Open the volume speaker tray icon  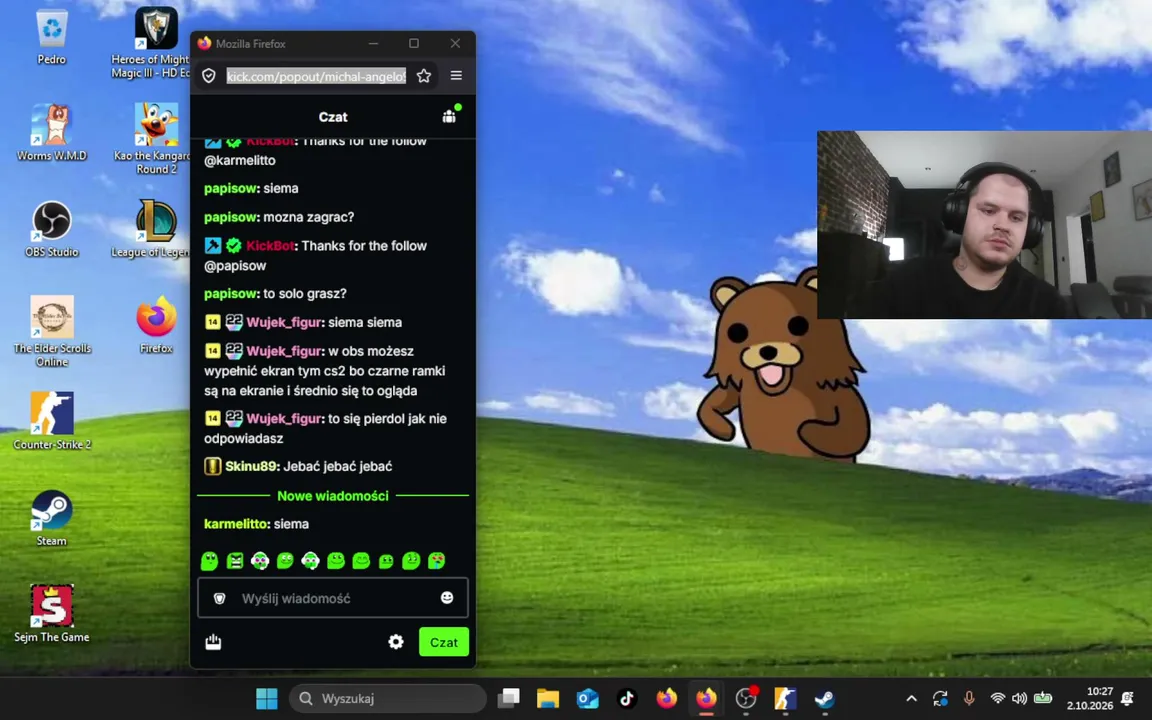point(1019,698)
